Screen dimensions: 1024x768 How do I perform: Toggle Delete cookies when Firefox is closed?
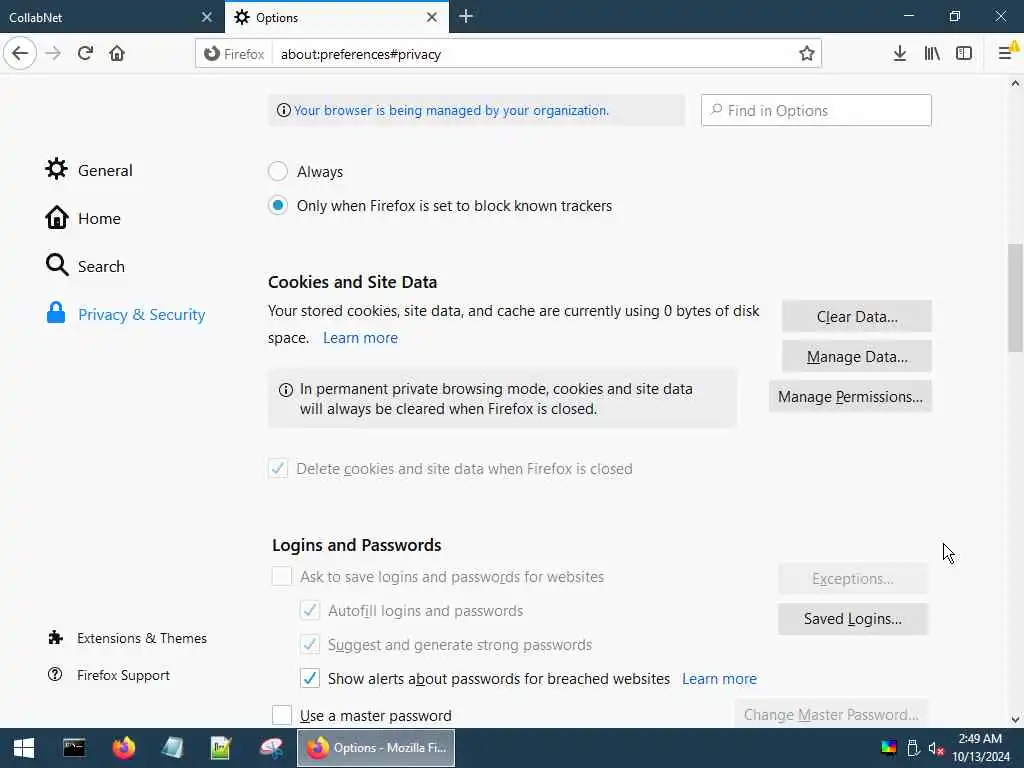(x=278, y=468)
